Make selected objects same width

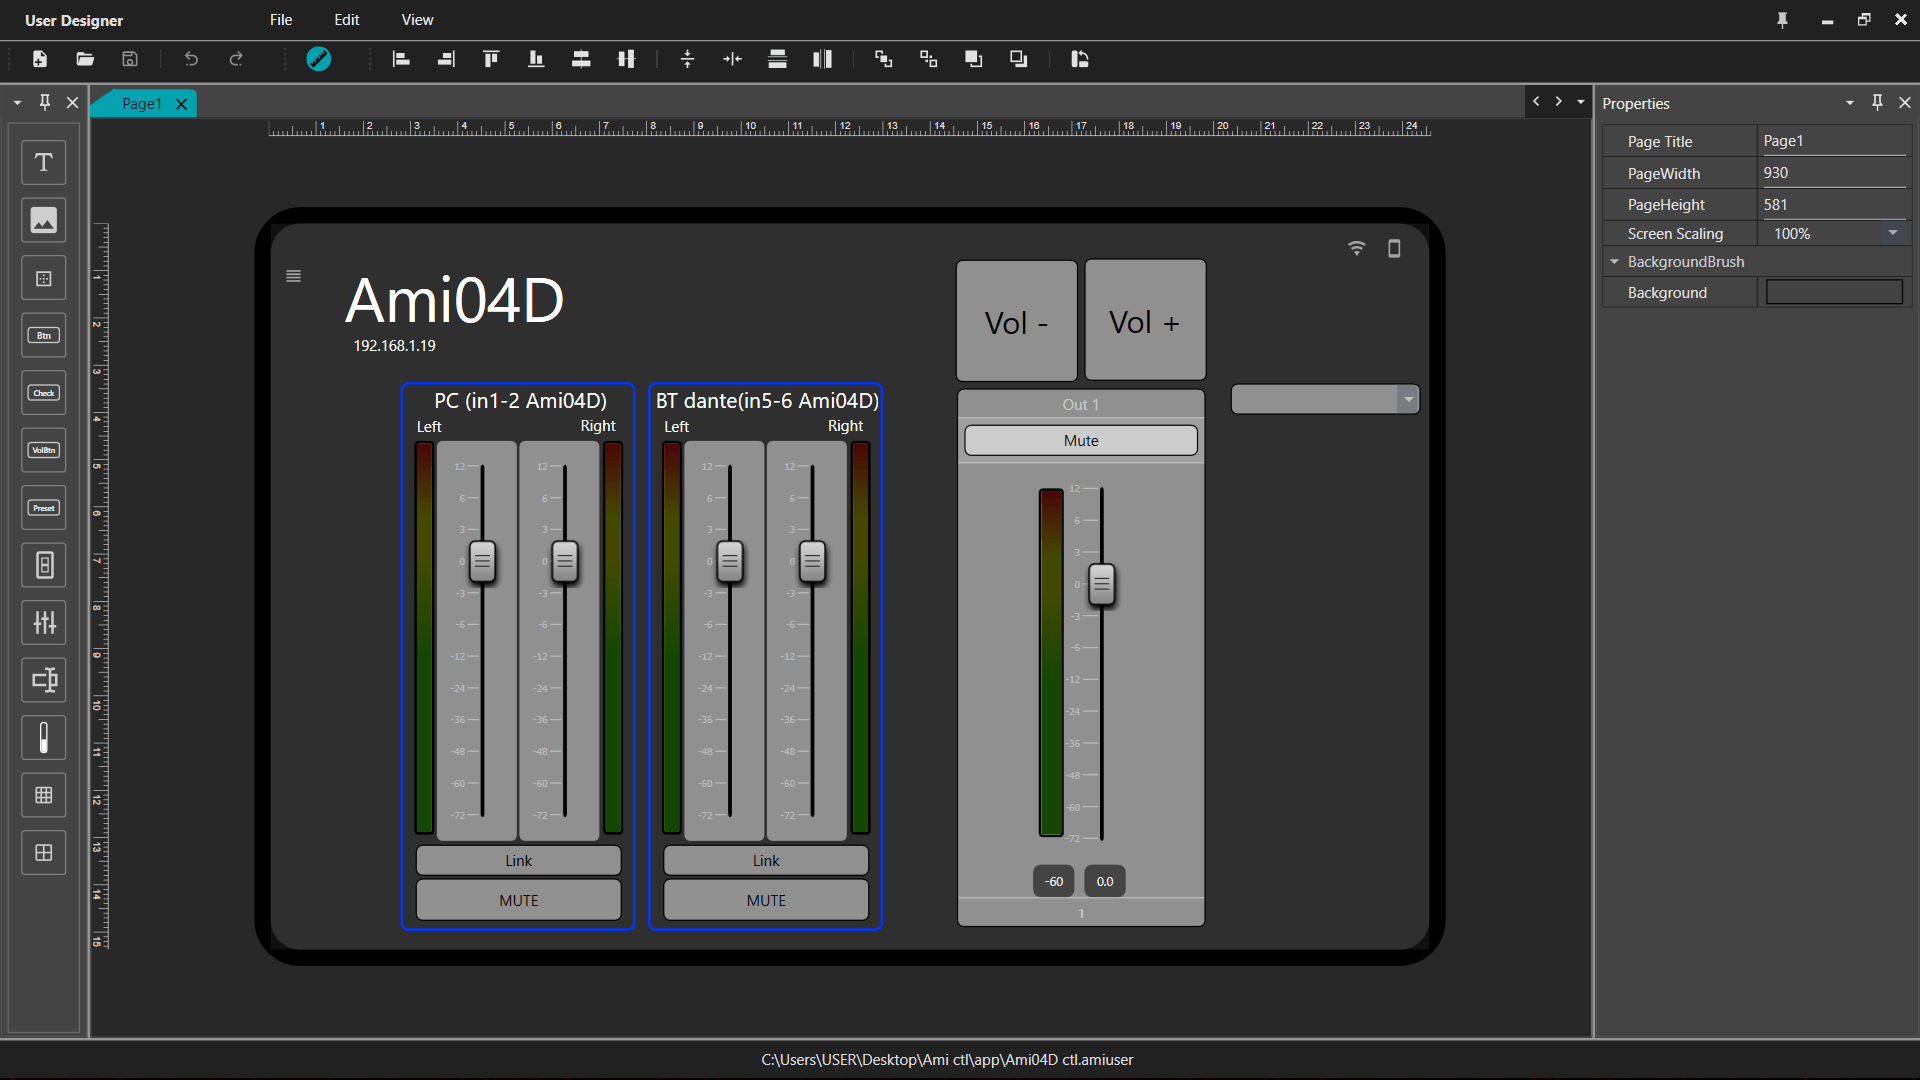(x=822, y=59)
